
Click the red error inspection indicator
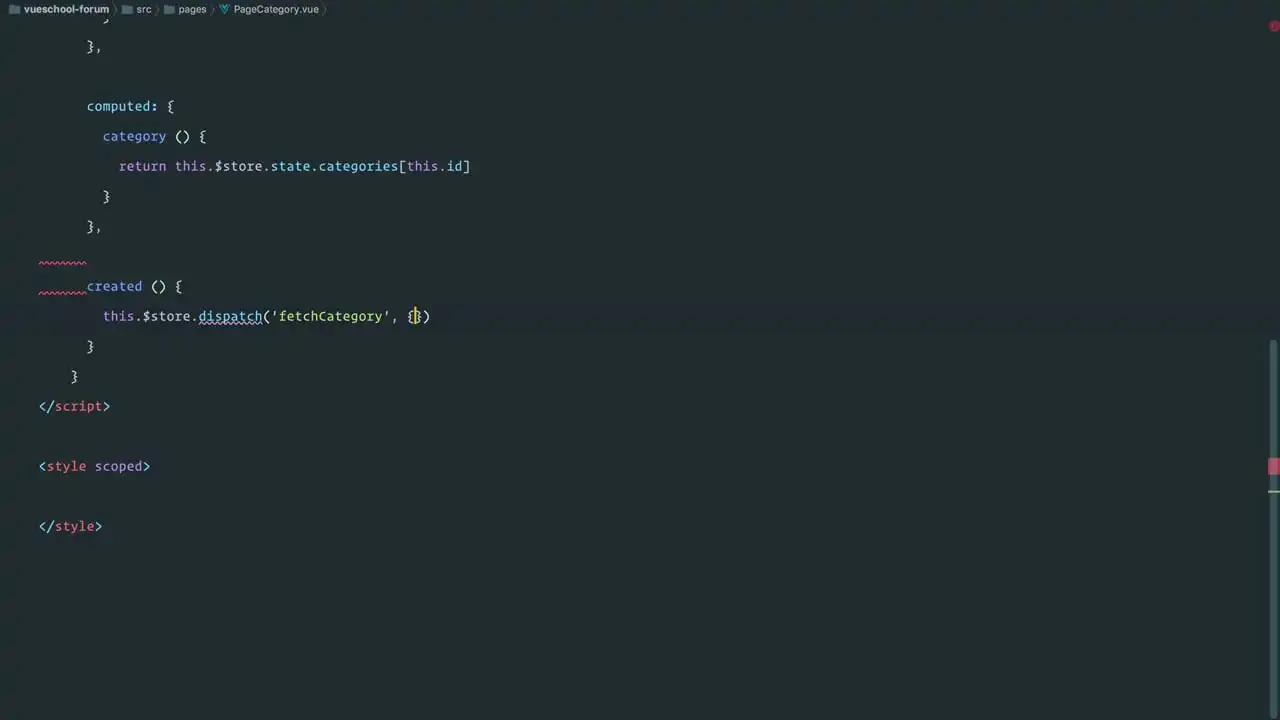click(1274, 26)
